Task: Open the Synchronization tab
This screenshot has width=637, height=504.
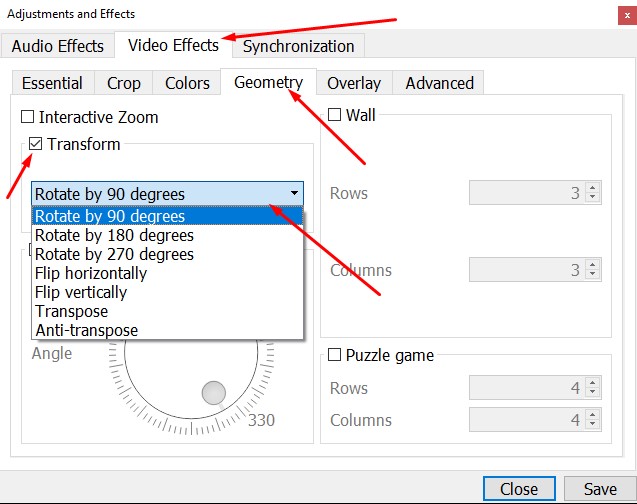Action: tap(298, 46)
